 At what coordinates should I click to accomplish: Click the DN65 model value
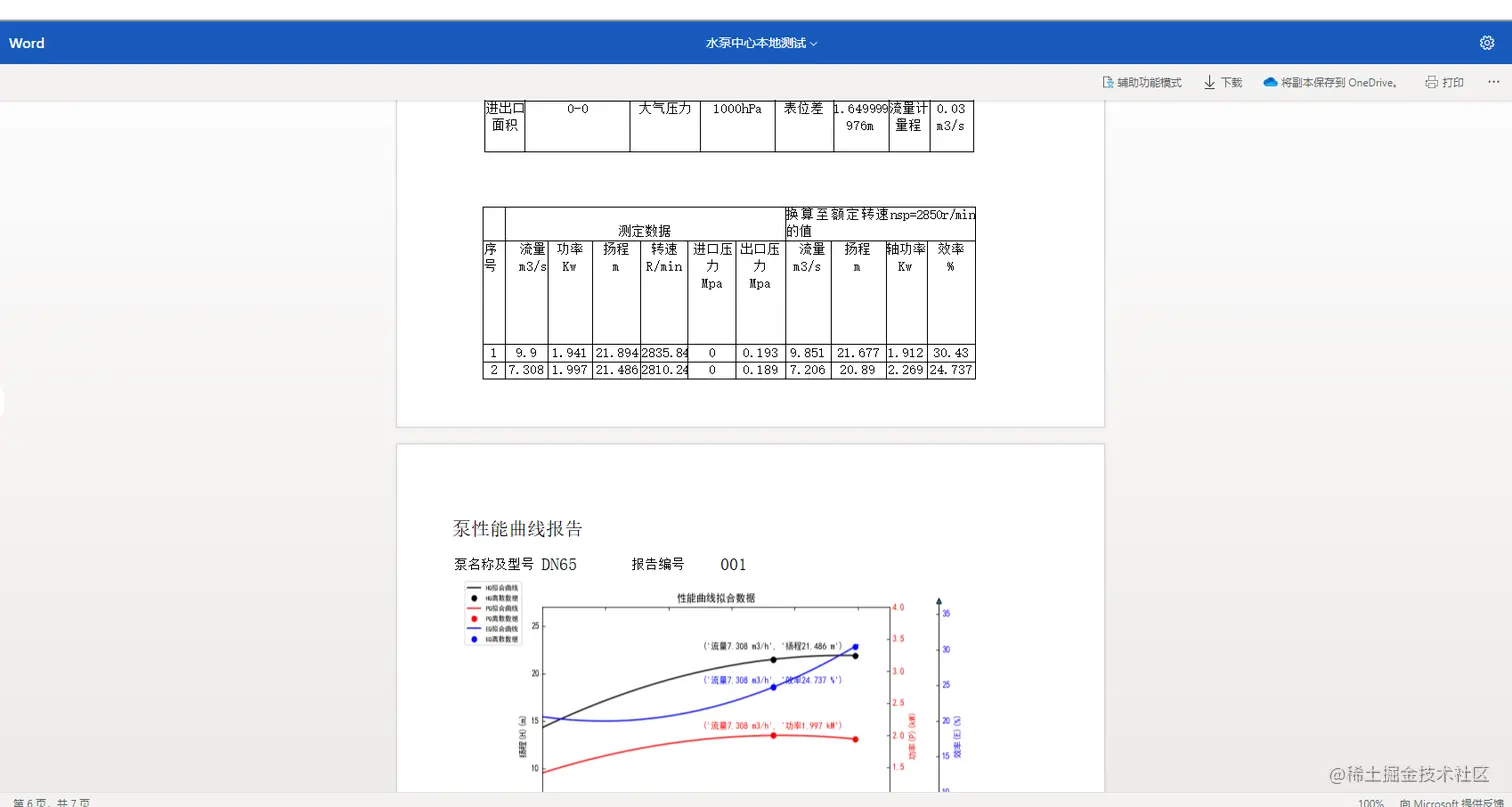click(x=559, y=564)
